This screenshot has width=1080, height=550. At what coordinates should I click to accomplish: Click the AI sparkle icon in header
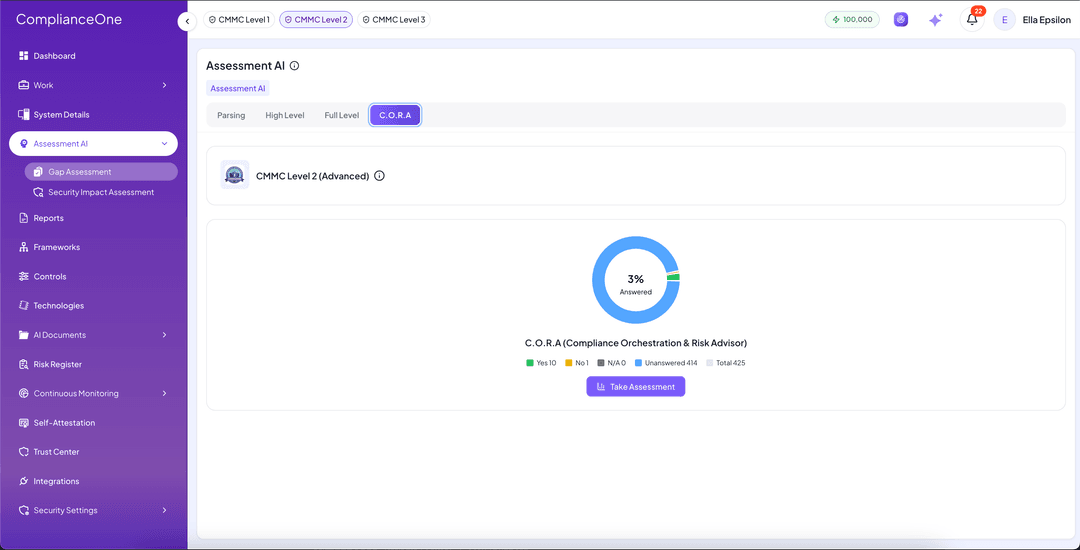pos(935,20)
